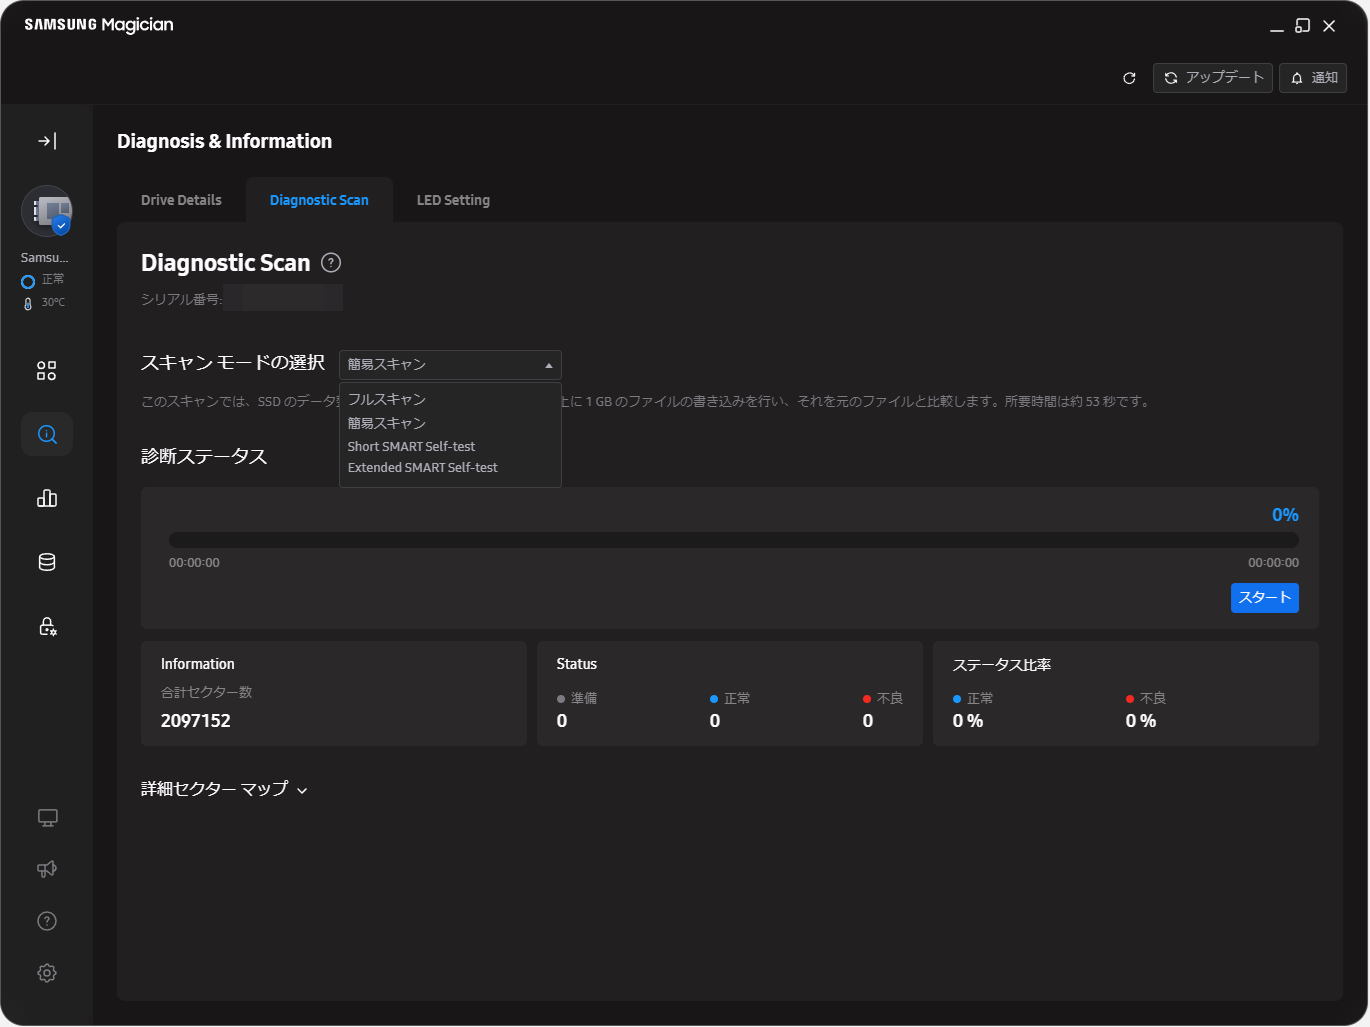This screenshot has width=1370, height=1027.
Task: Open the Security lock icon in sidebar
Action: pyautogui.click(x=46, y=626)
